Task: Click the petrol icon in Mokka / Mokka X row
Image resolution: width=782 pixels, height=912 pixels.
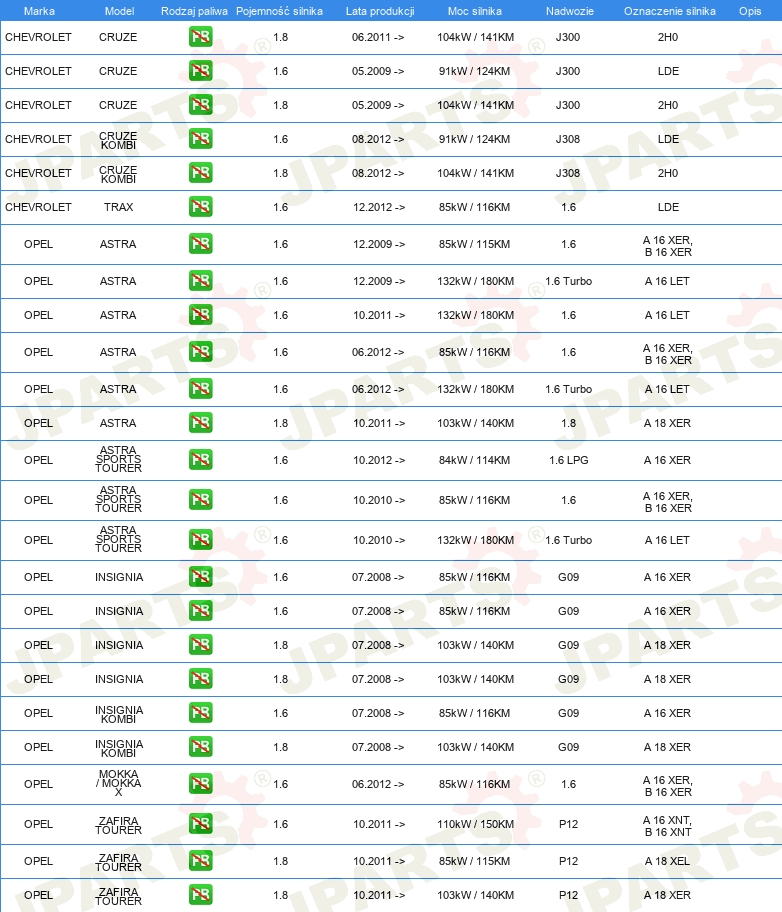Action: (201, 783)
